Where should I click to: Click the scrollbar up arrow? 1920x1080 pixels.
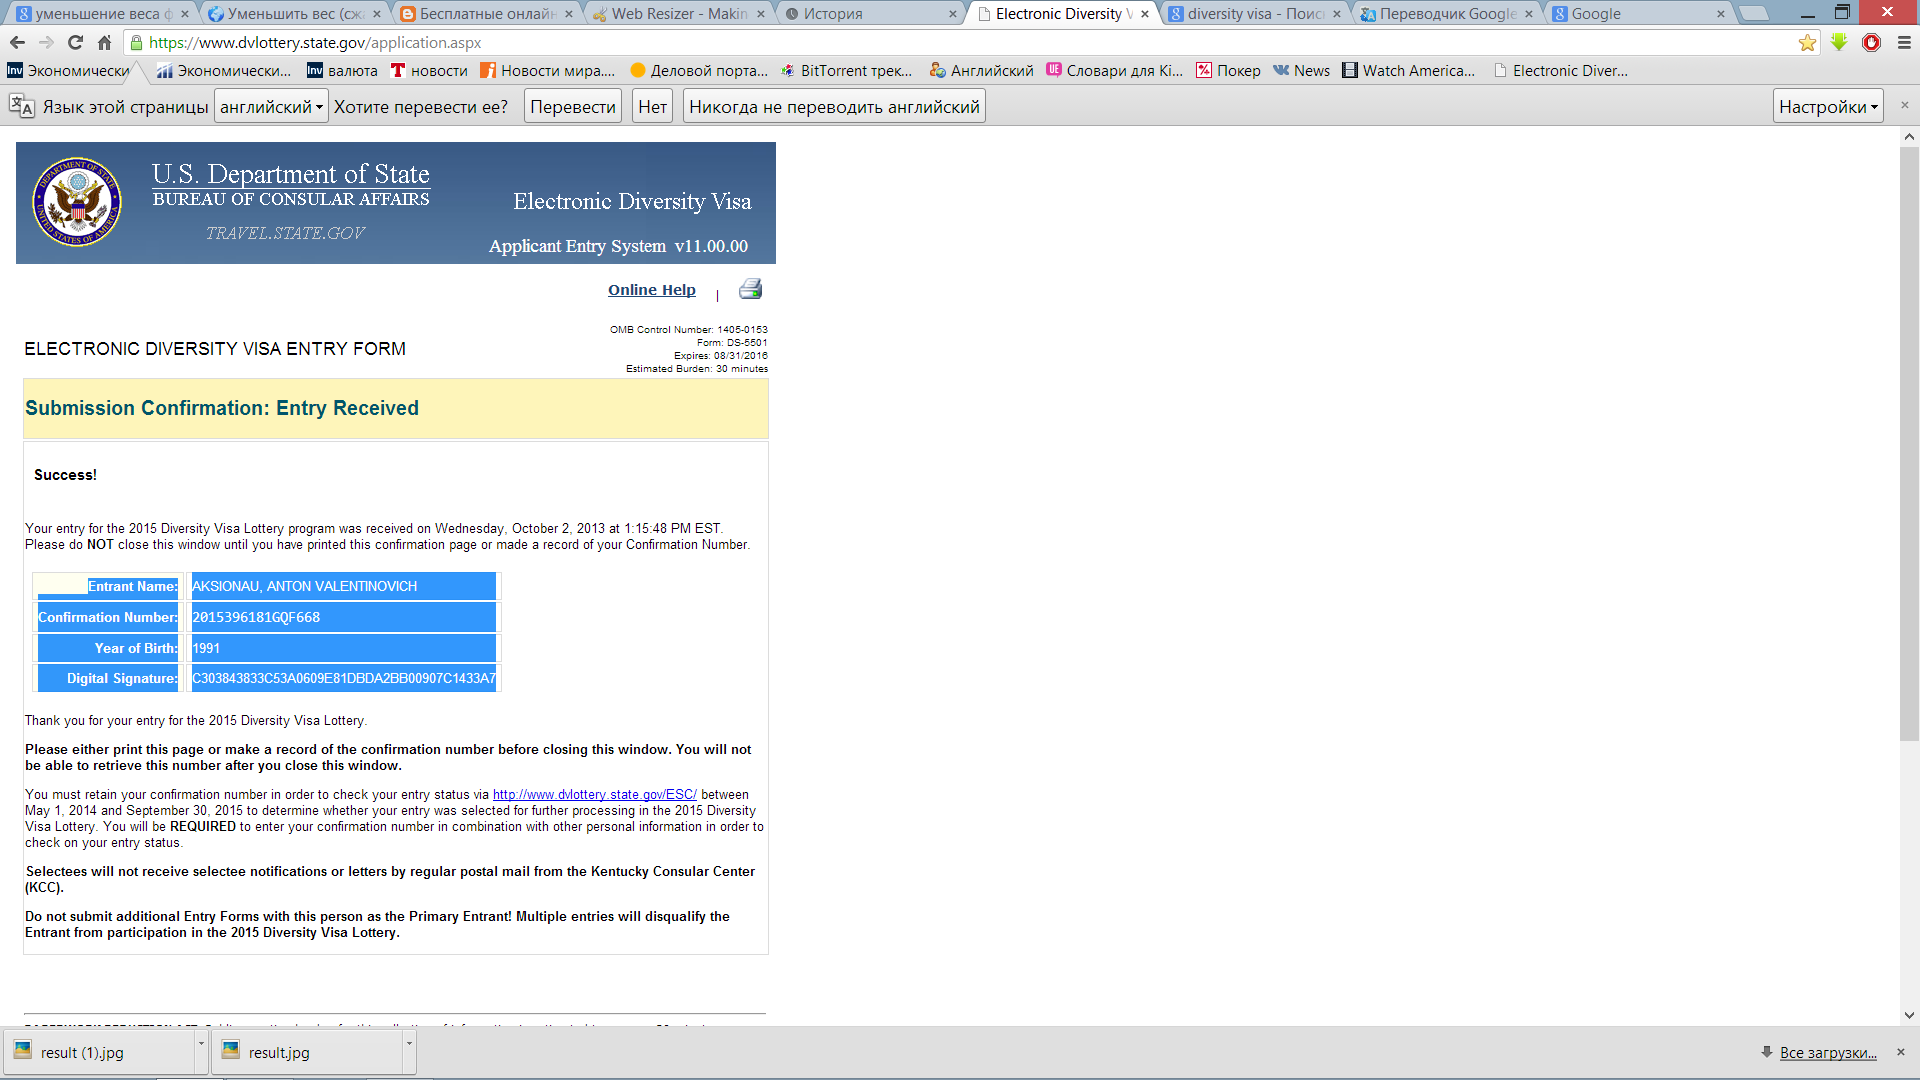[1909, 137]
